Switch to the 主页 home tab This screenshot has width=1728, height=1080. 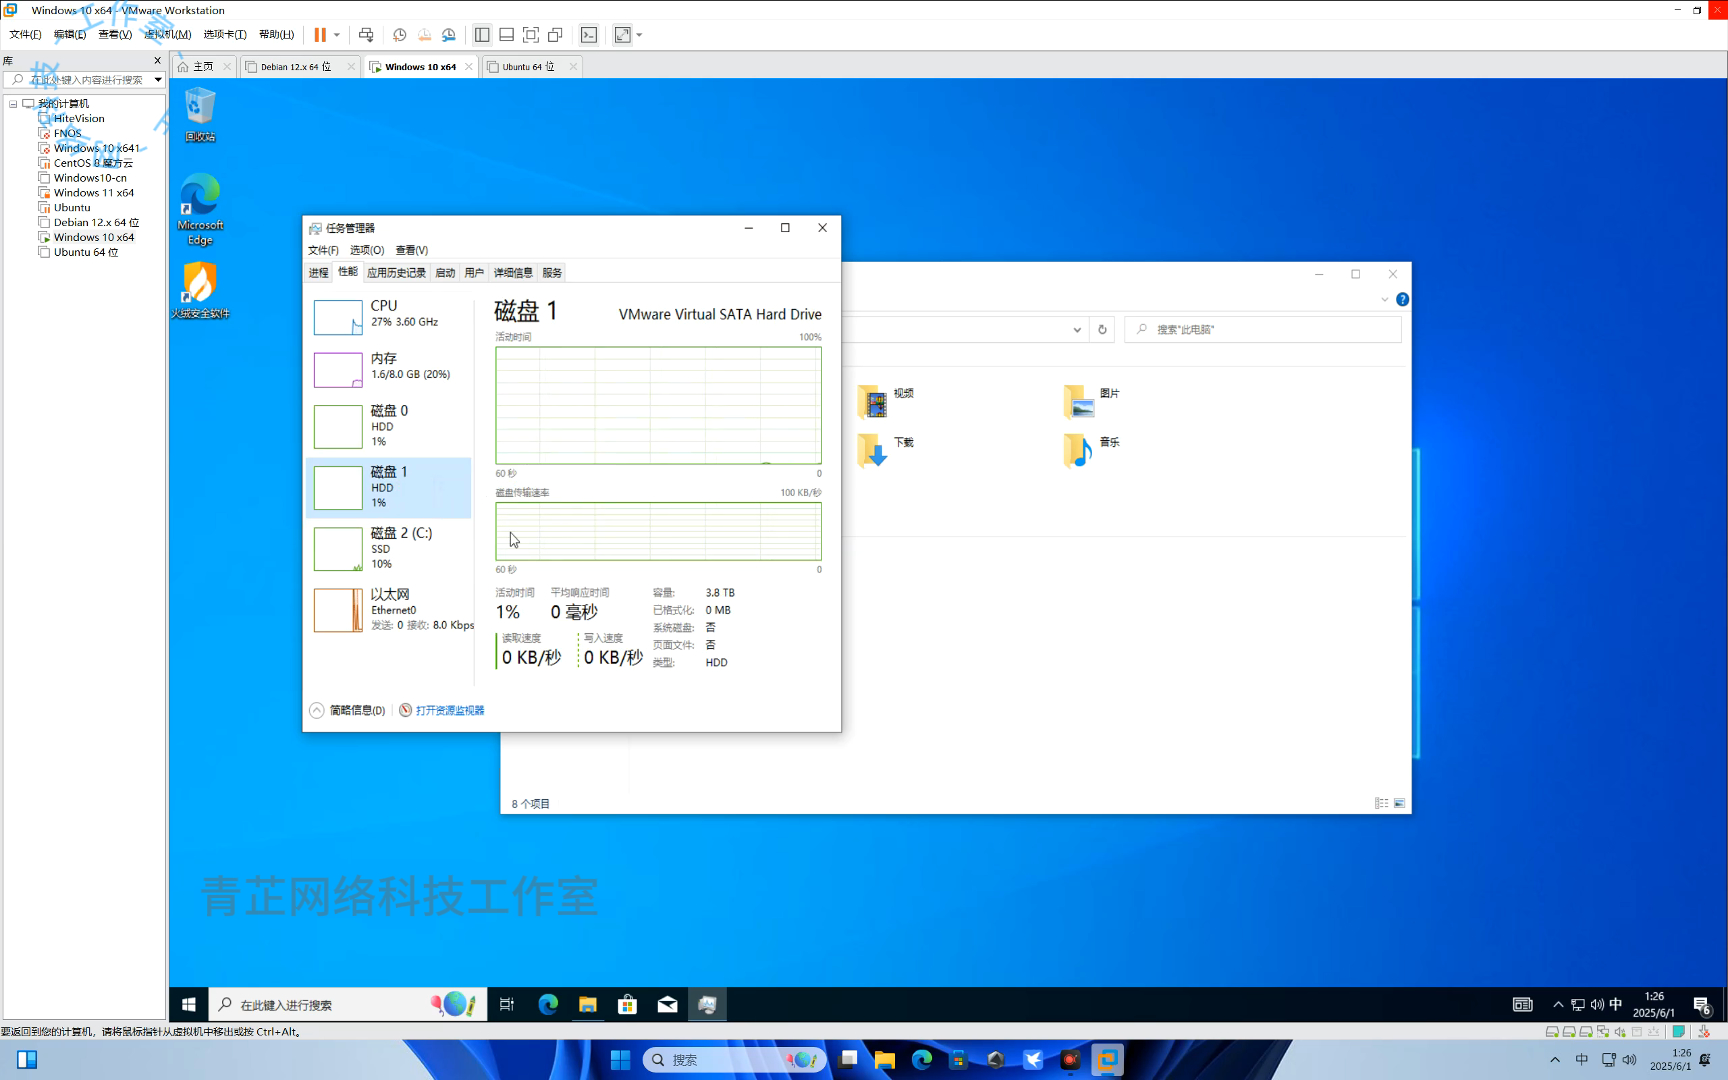pyautogui.click(x=203, y=67)
